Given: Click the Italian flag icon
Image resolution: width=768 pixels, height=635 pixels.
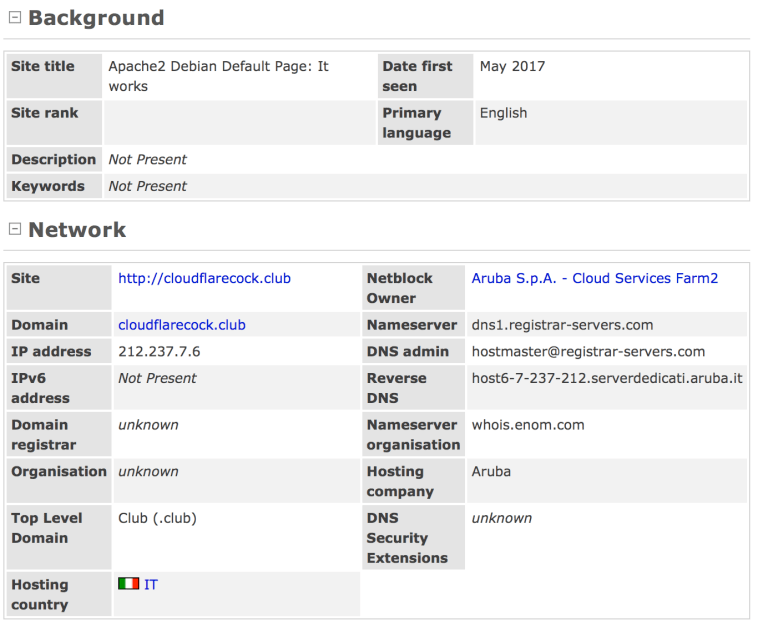Looking at the screenshot, I should (x=128, y=584).
